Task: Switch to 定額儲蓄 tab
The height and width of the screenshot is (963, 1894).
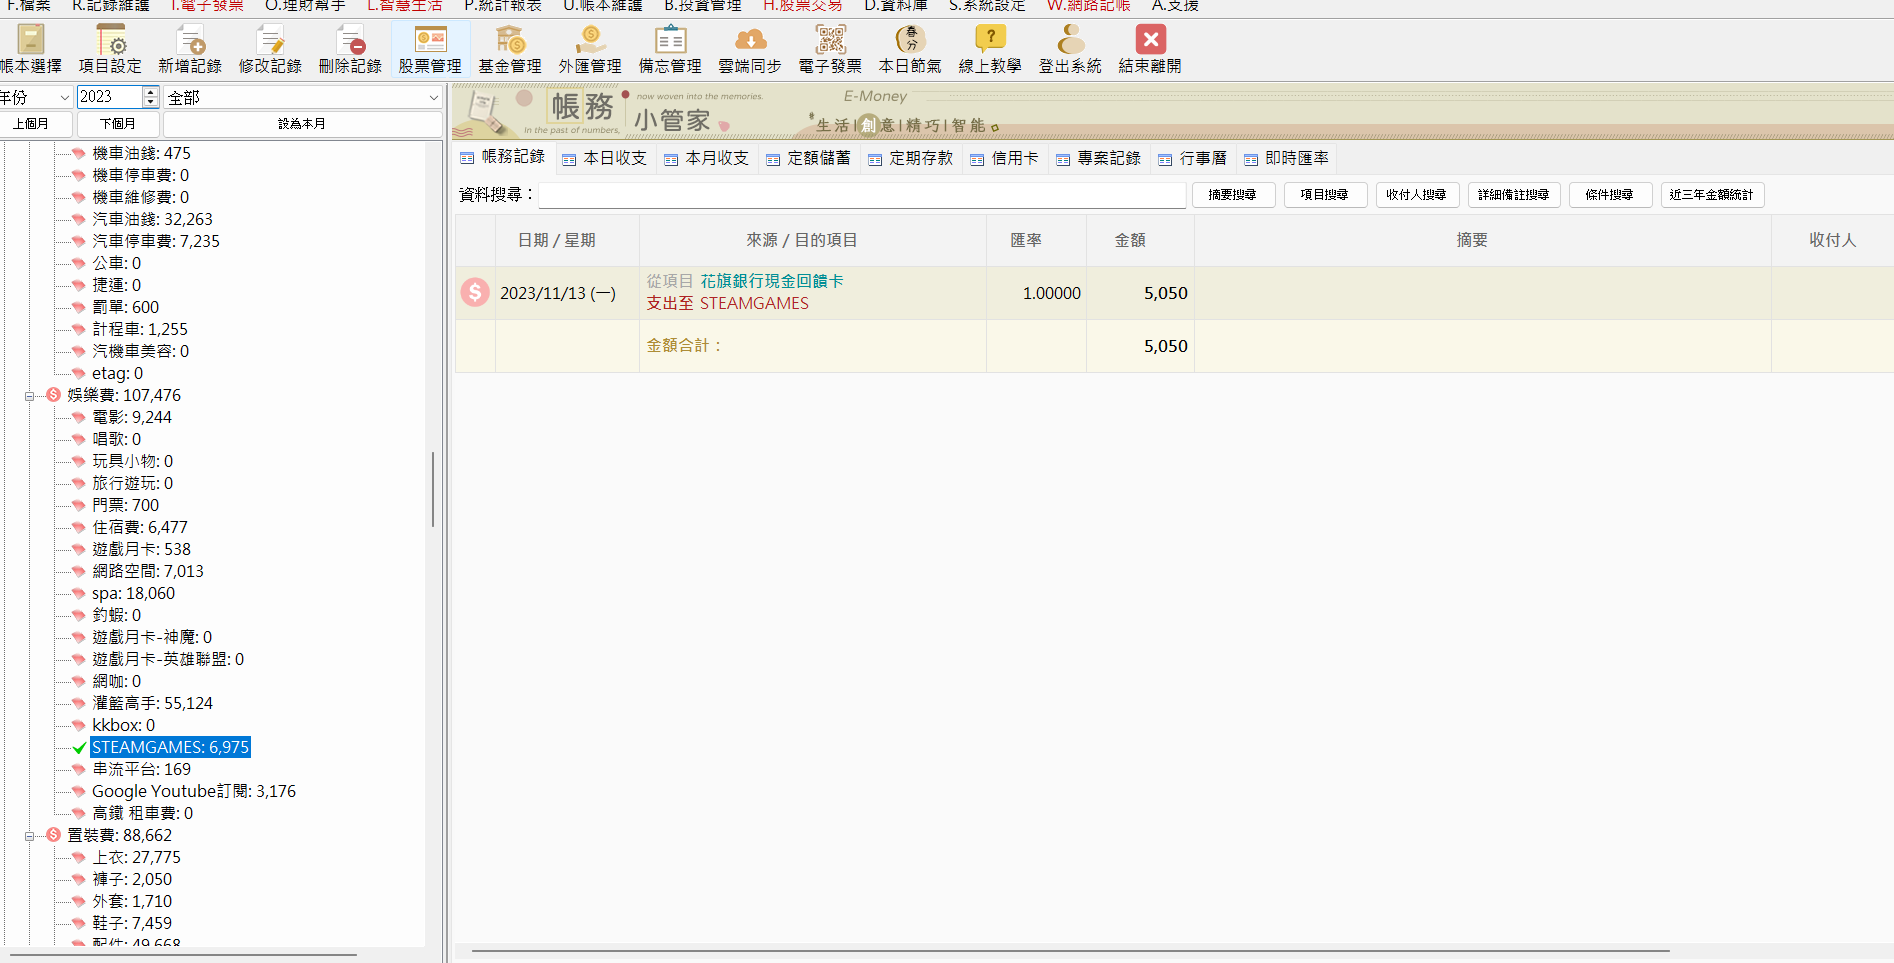Action: click(x=808, y=158)
